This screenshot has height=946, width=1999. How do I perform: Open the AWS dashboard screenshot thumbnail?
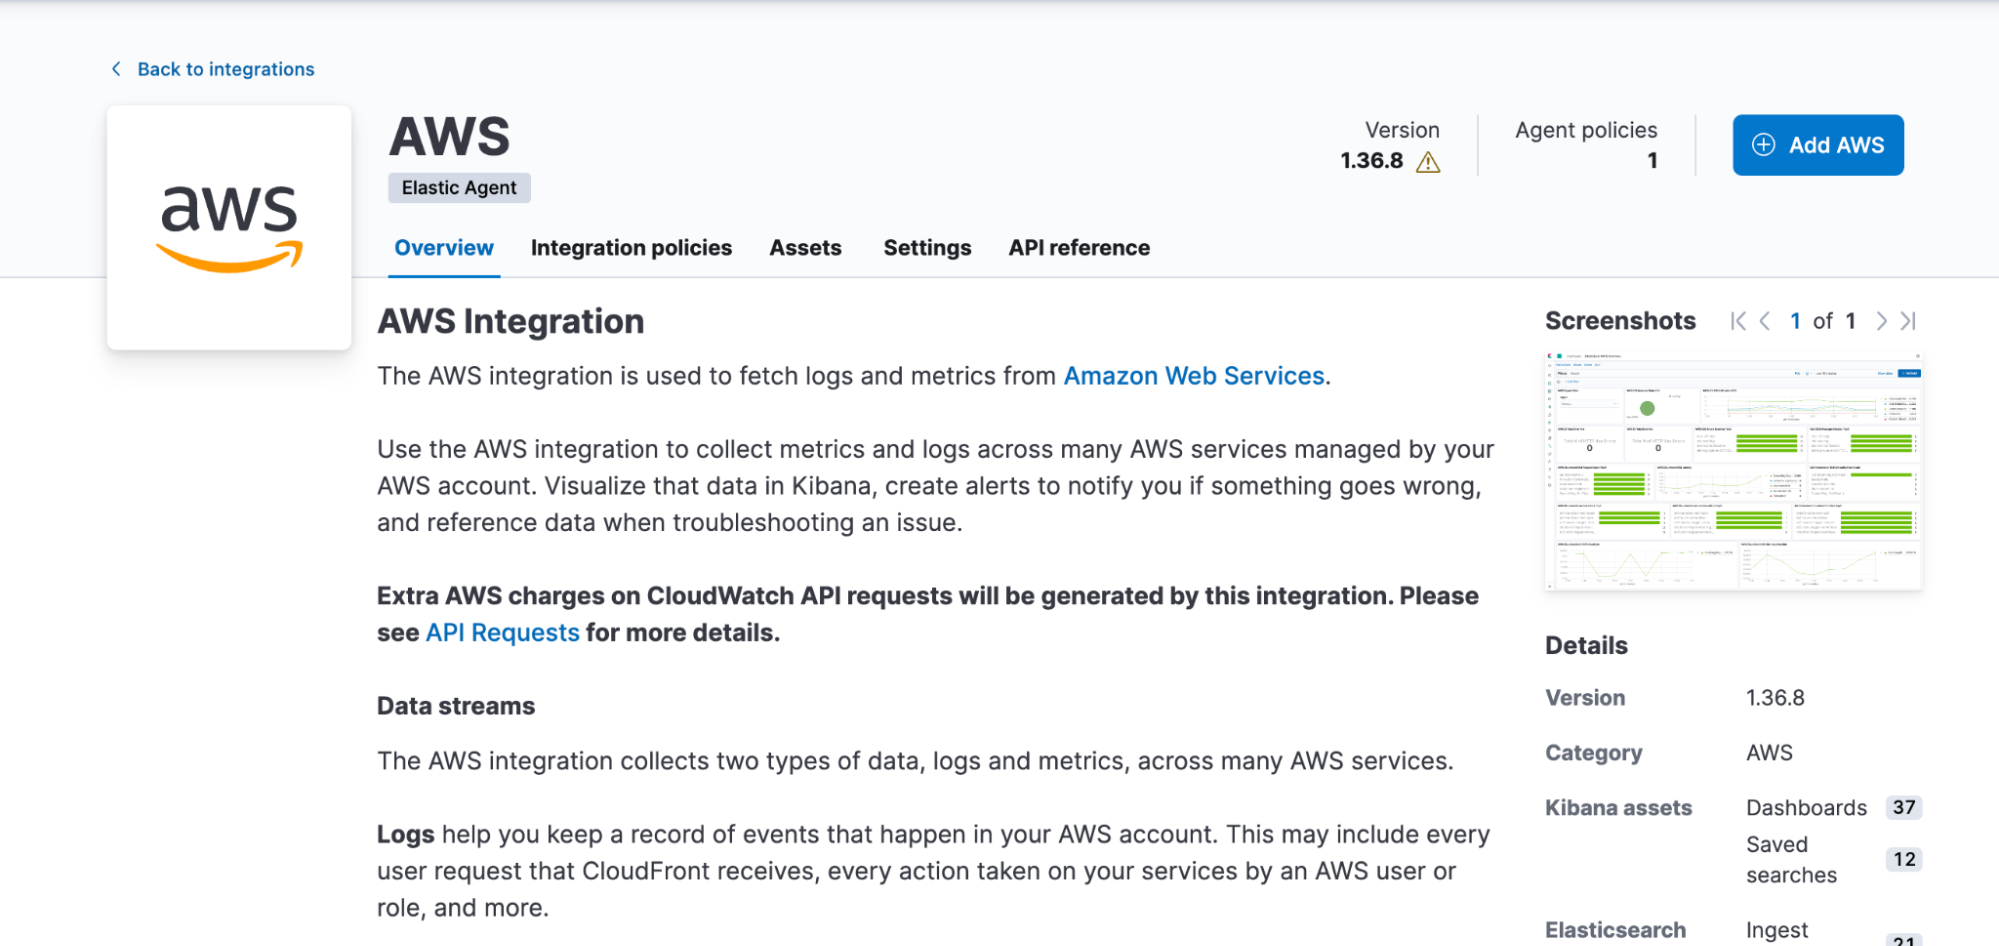coord(1733,471)
